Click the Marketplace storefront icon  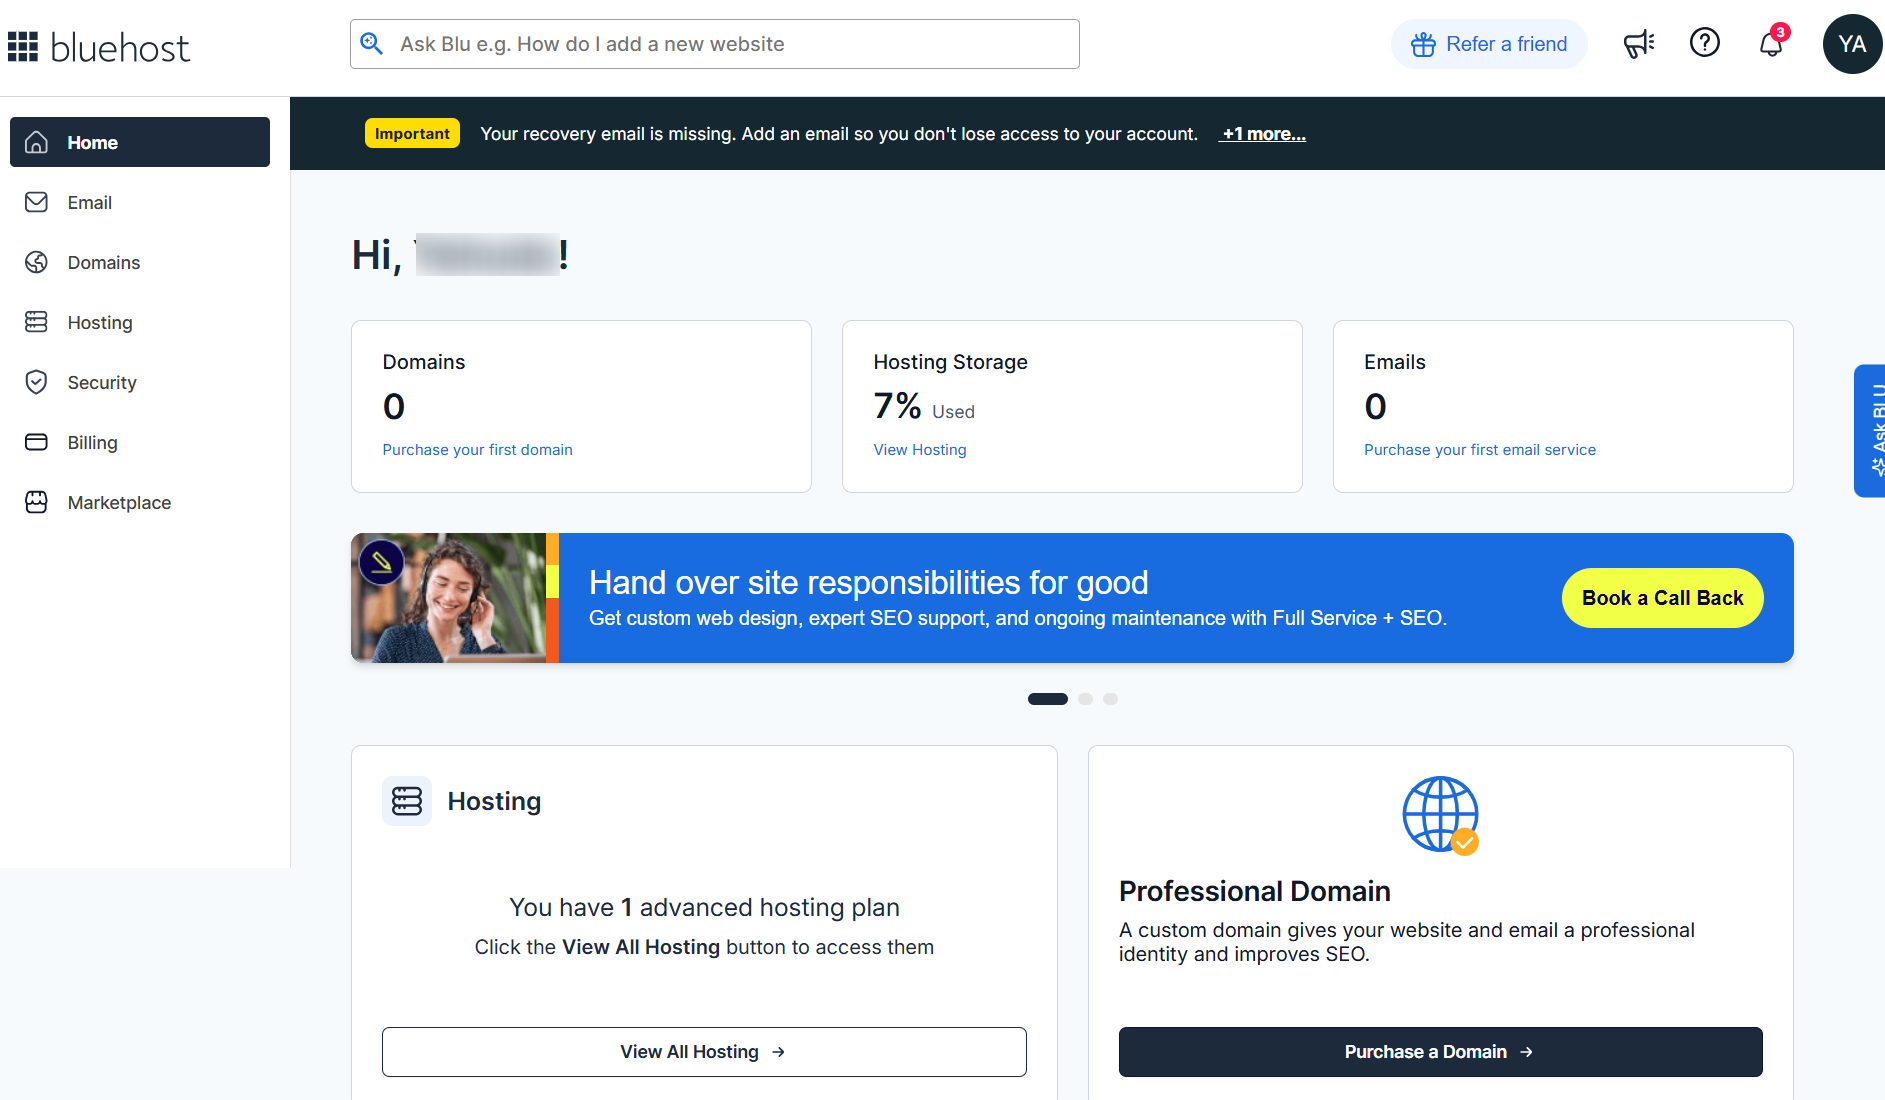(36, 502)
